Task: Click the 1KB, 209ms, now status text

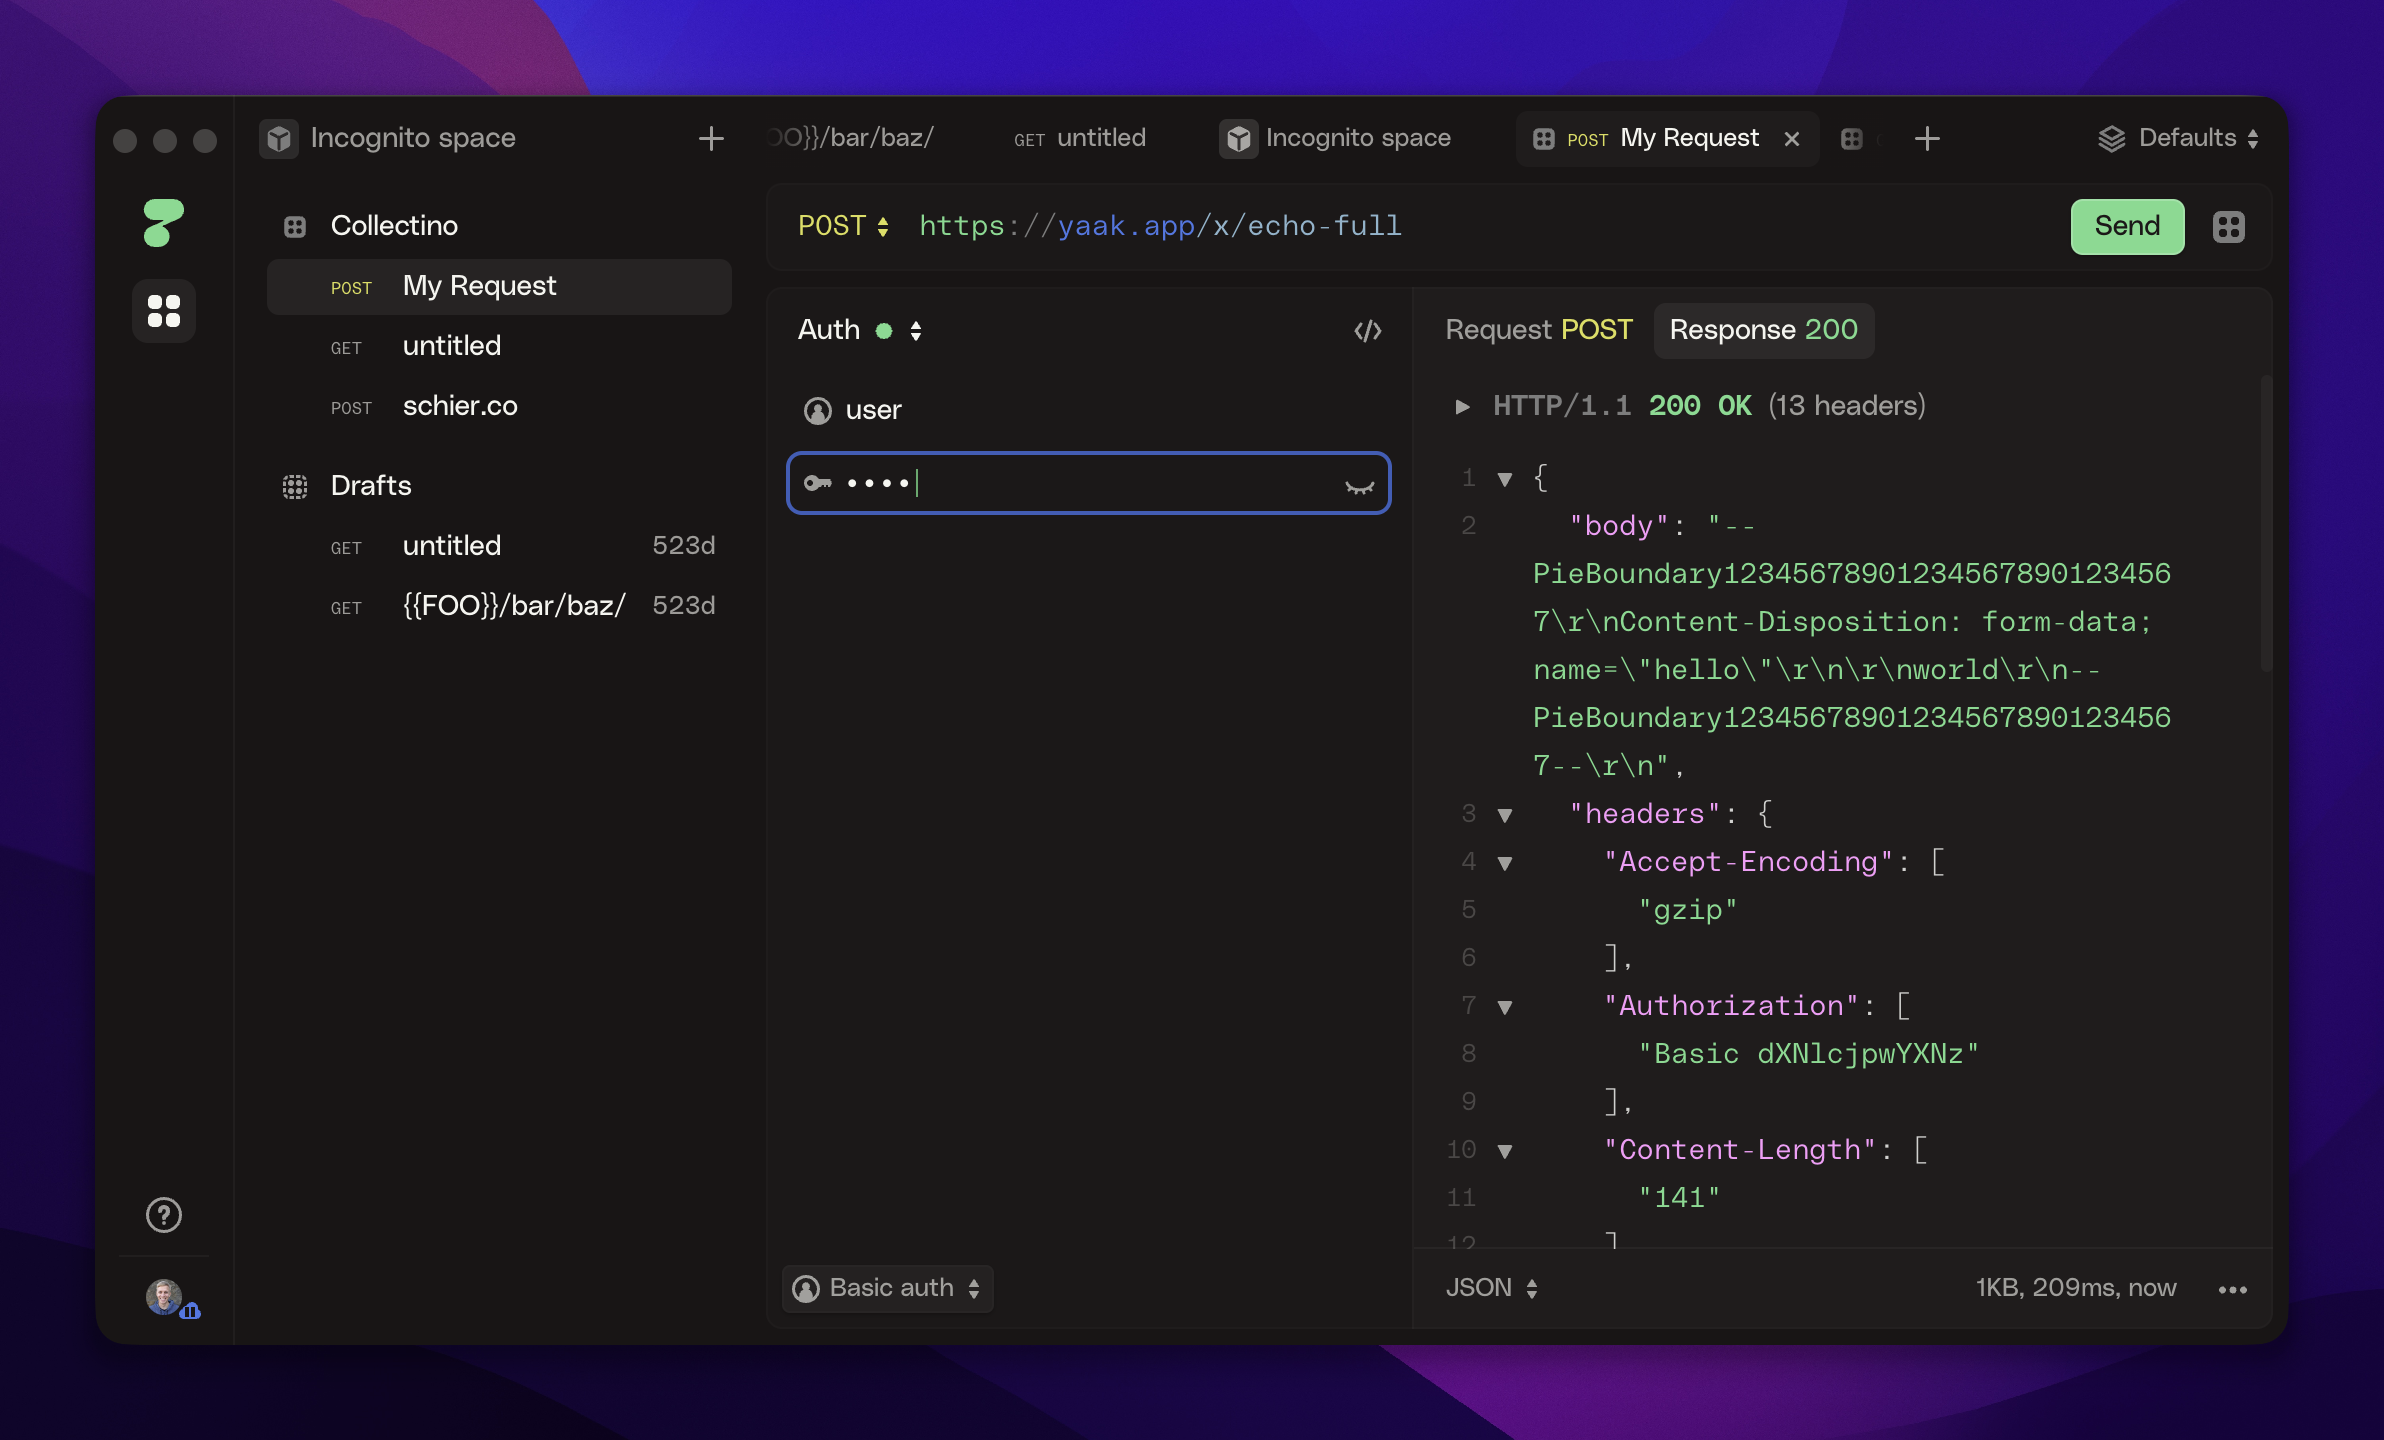Action: (x=2076, y=1288)
